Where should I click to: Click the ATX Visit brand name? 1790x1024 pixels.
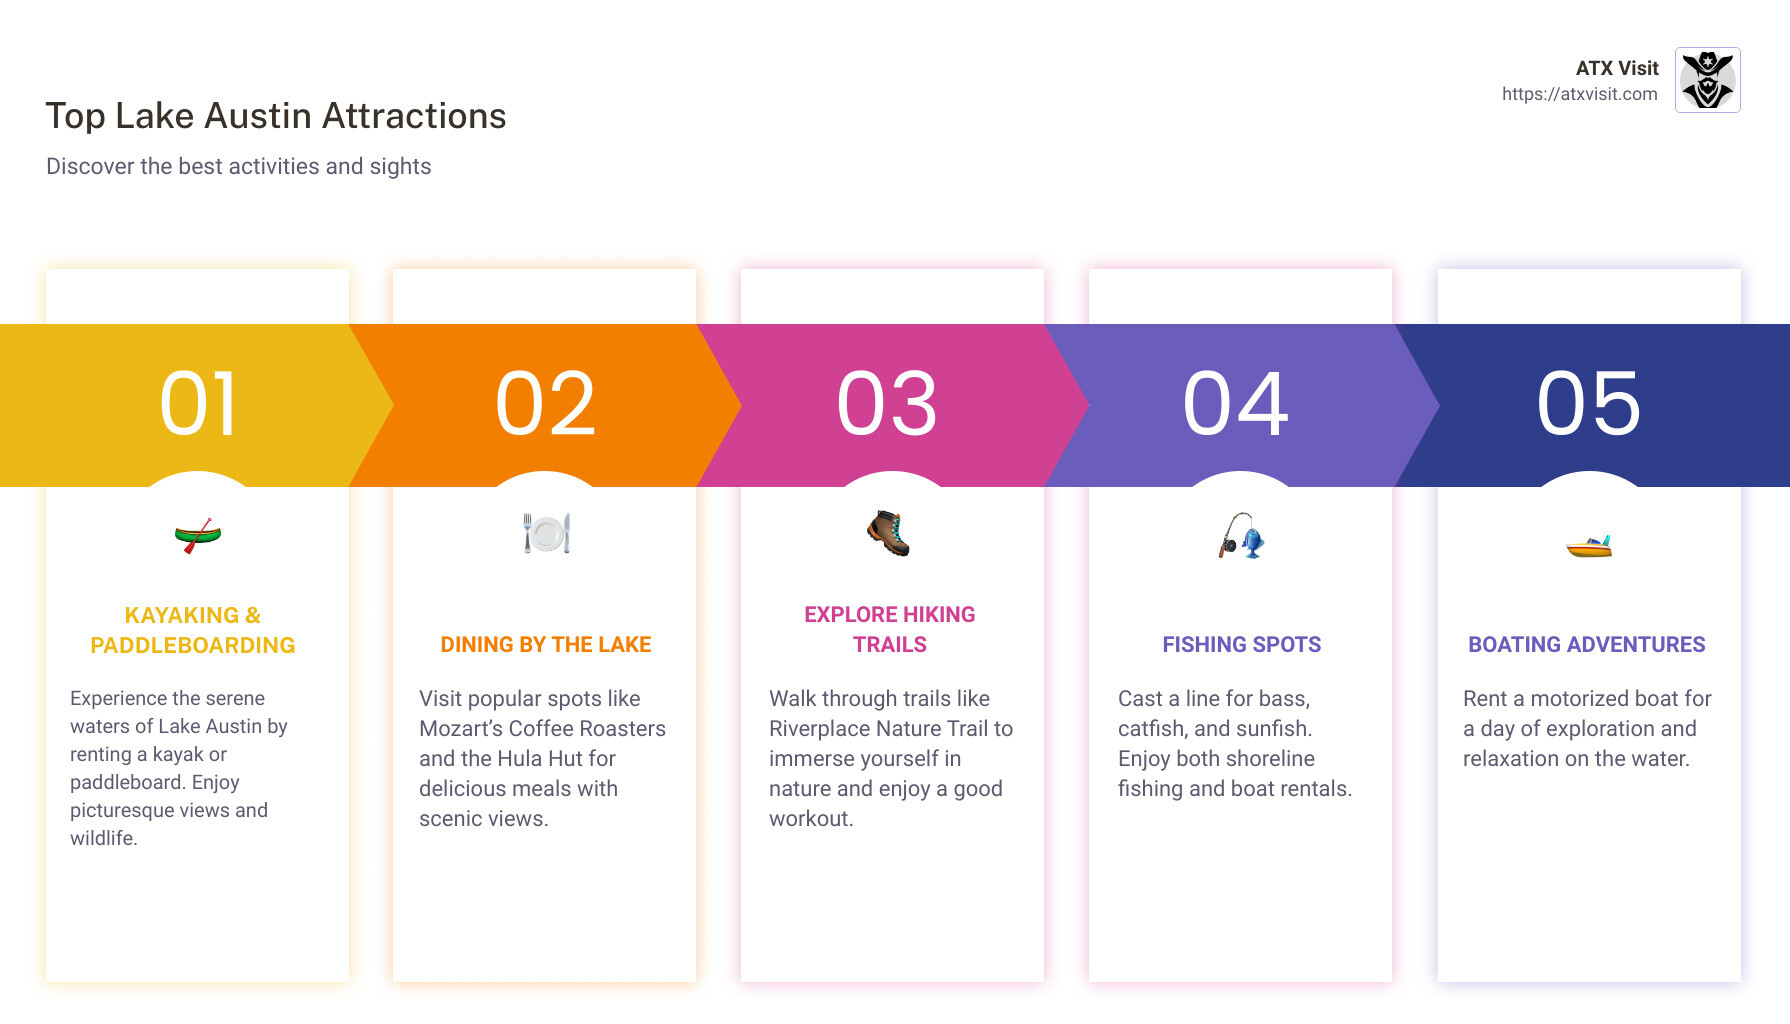coord(1616,68)
